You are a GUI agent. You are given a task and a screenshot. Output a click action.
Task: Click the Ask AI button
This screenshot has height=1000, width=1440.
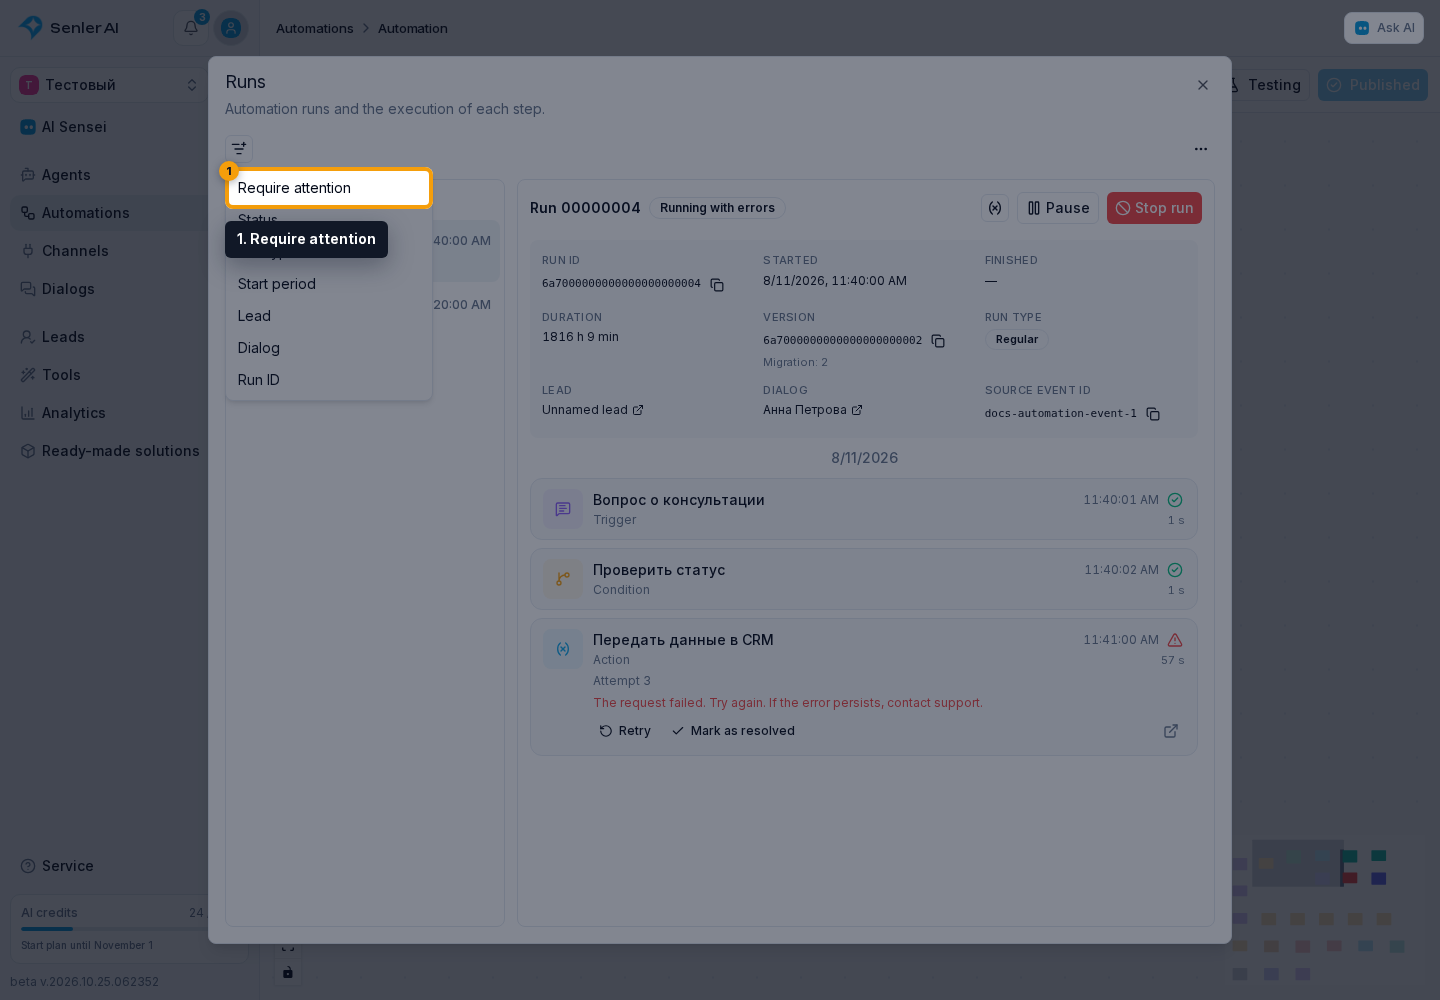1384,28
